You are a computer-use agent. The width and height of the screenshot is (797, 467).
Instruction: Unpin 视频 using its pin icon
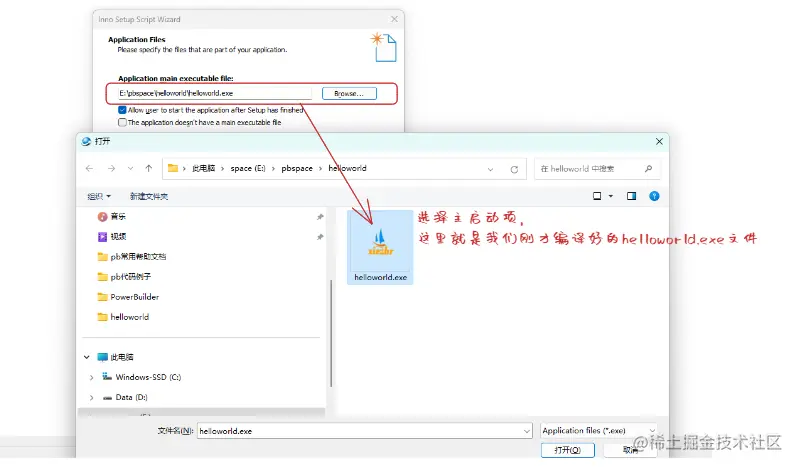click(x=320, y=237)
